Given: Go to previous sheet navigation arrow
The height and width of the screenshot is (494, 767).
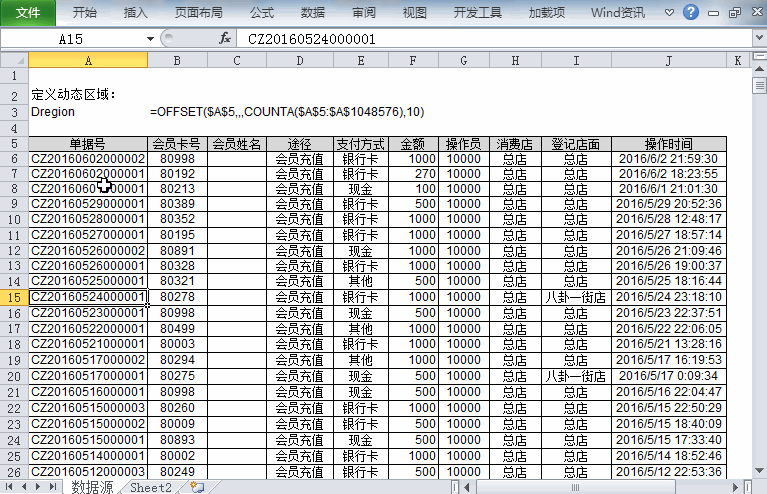Looking at the screenshot, I should (23, 487).
